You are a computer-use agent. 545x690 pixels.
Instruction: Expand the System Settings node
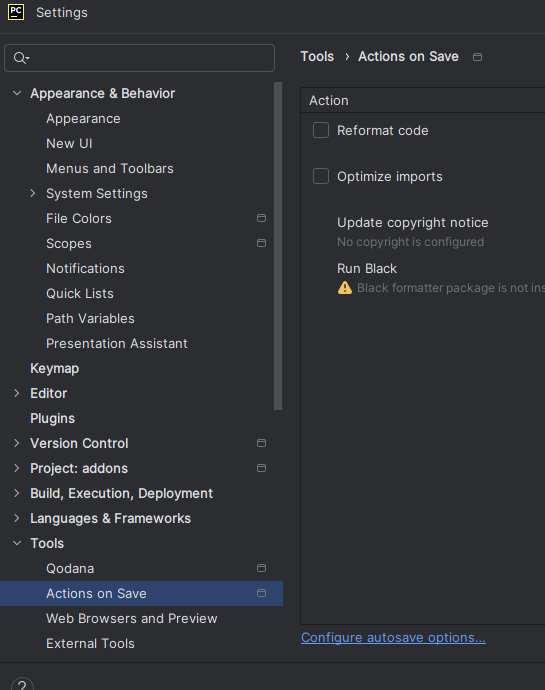pyautogui.click(x=33, y=193)
